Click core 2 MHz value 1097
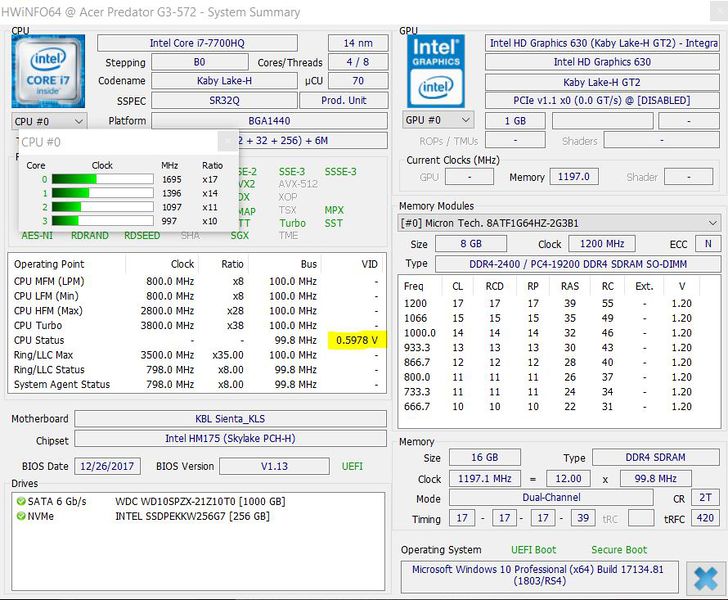The image size is (728, 600). (171, 207)
